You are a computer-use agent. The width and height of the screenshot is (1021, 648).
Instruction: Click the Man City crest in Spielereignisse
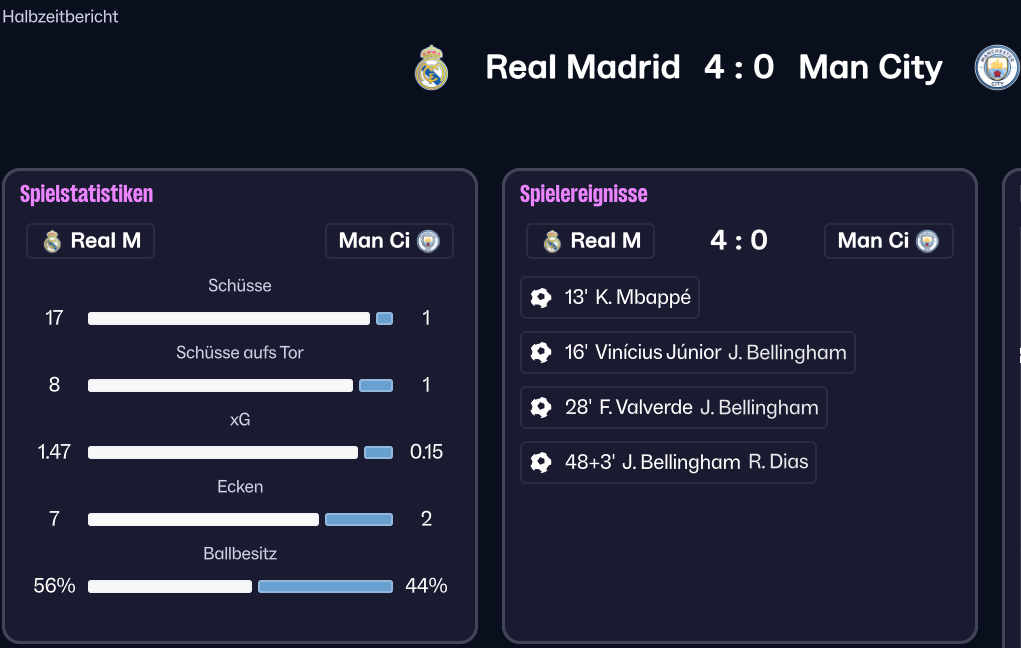[927, 241]
